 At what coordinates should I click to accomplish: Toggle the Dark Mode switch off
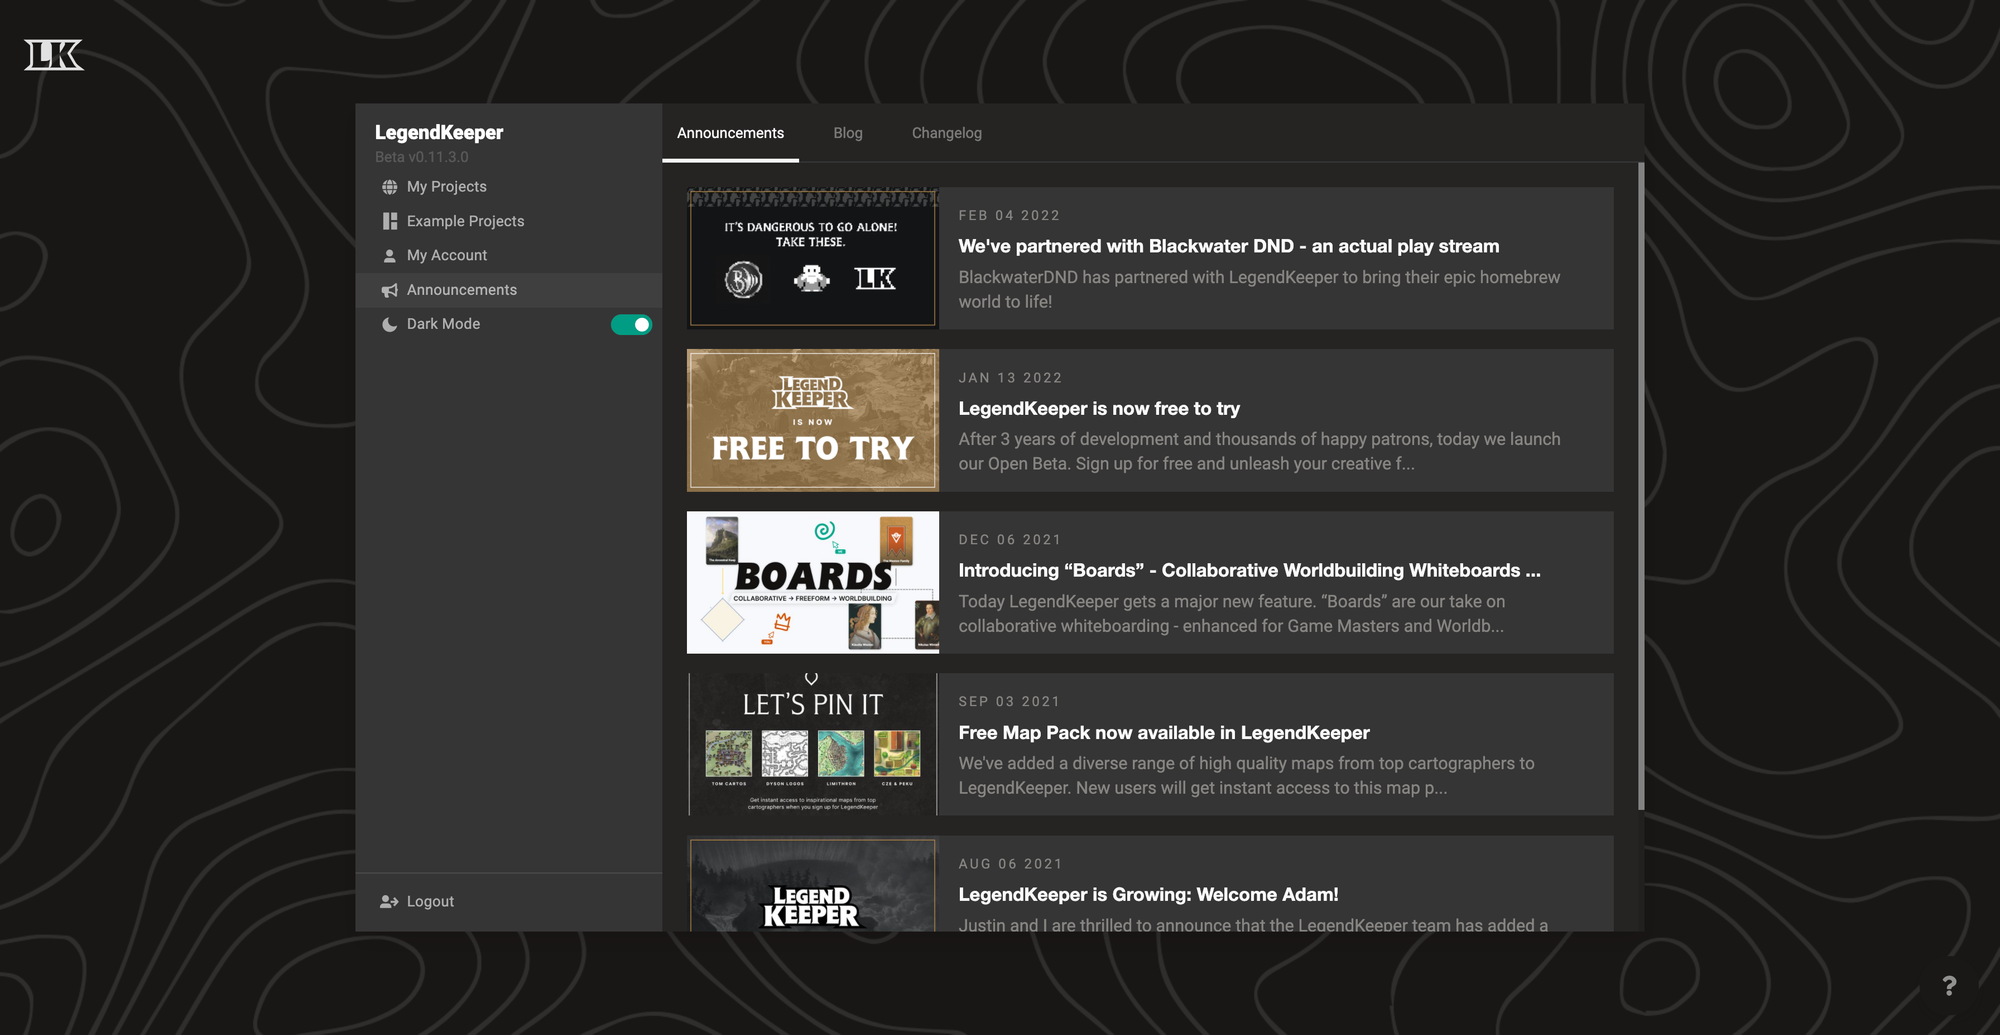pyautogui.click(x=631, y=324)
